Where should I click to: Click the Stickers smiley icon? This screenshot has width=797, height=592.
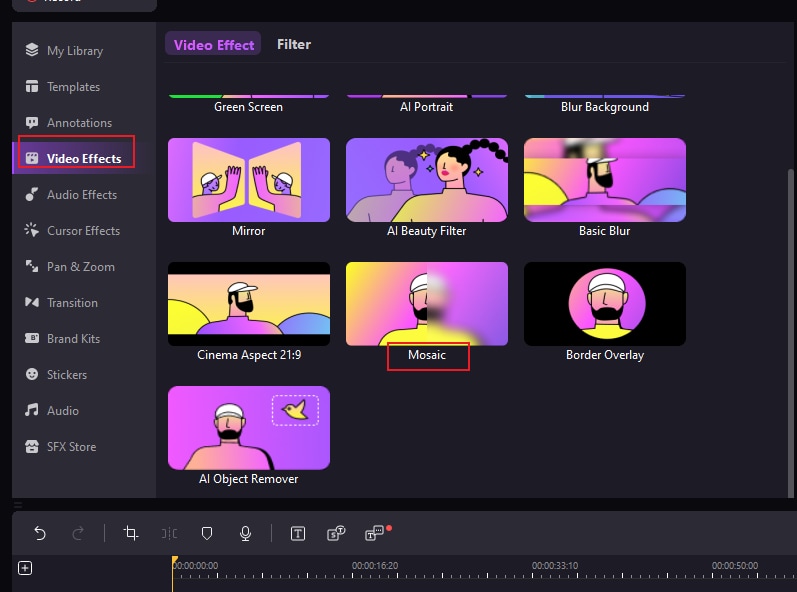click(x=32, y=375)
